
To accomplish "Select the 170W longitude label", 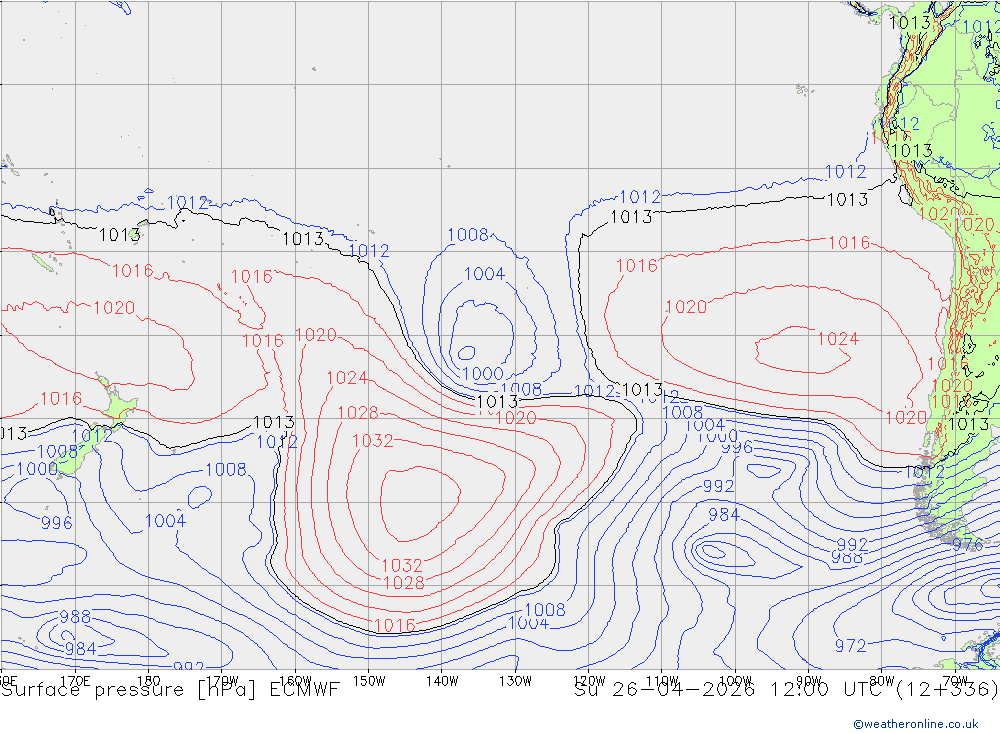I will (x=222, y=681).
